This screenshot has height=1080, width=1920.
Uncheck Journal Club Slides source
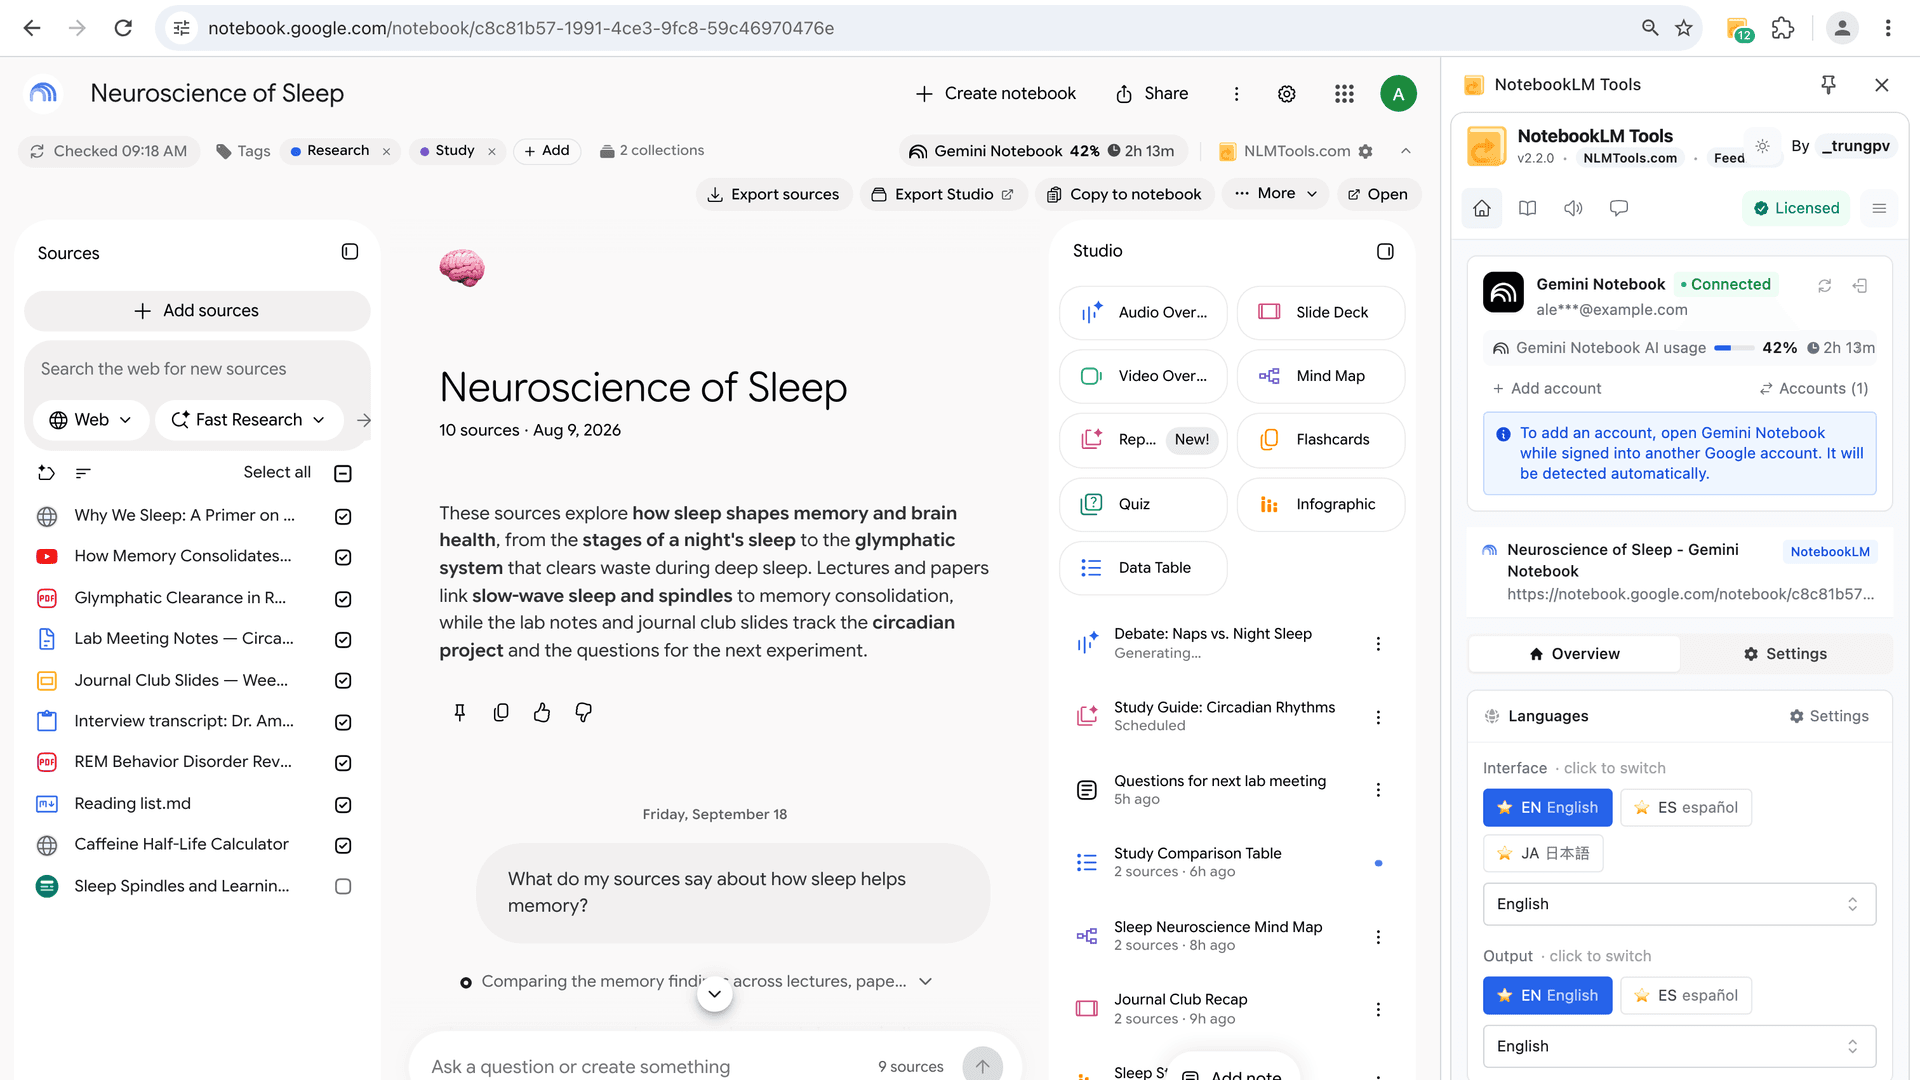tap(343, 681)
